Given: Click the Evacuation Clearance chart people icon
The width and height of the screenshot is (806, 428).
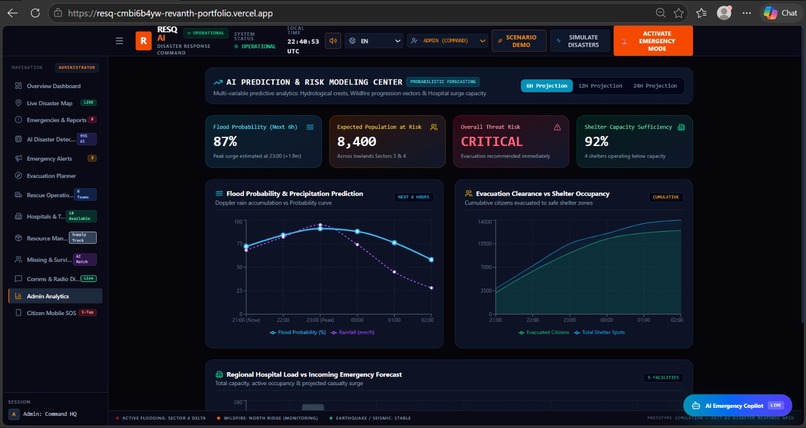Looking at the screenshot, I should [x=468, y=194].
